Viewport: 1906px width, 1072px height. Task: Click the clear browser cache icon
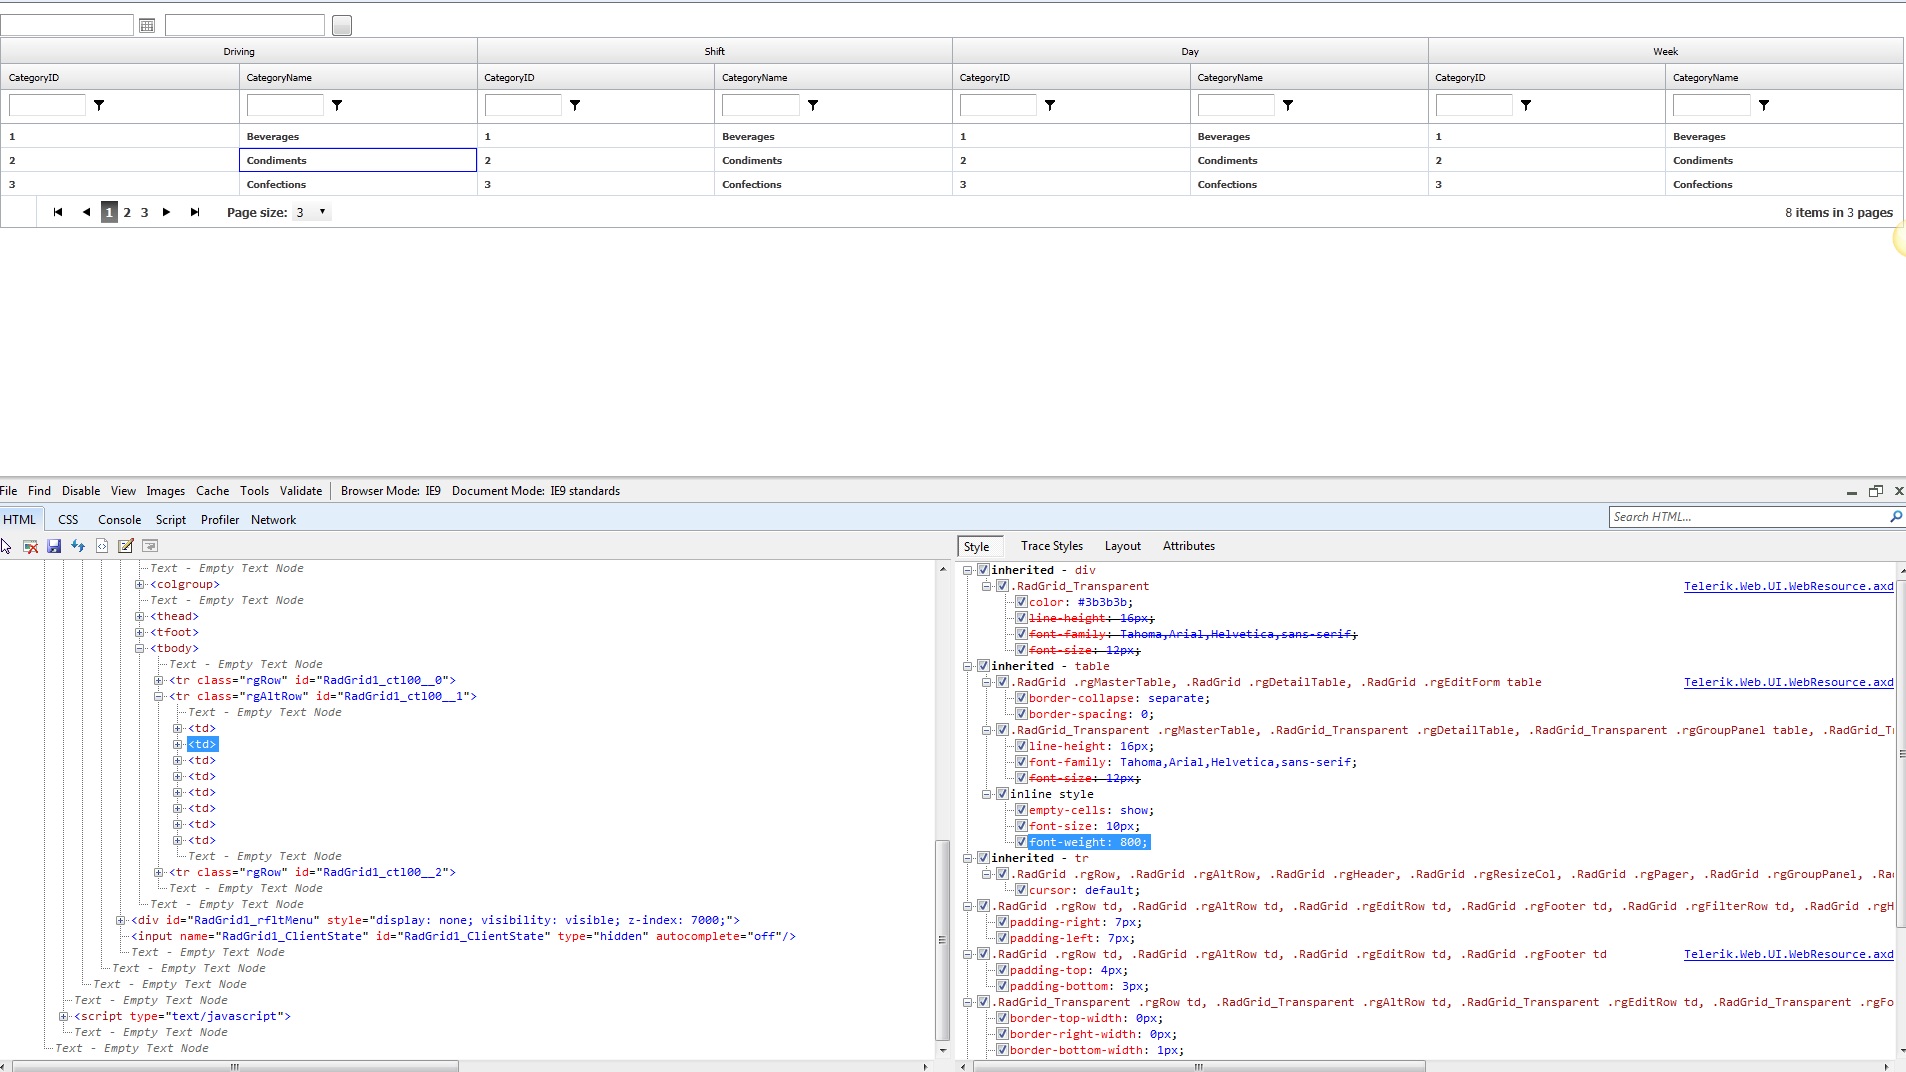tap(30, 546)
